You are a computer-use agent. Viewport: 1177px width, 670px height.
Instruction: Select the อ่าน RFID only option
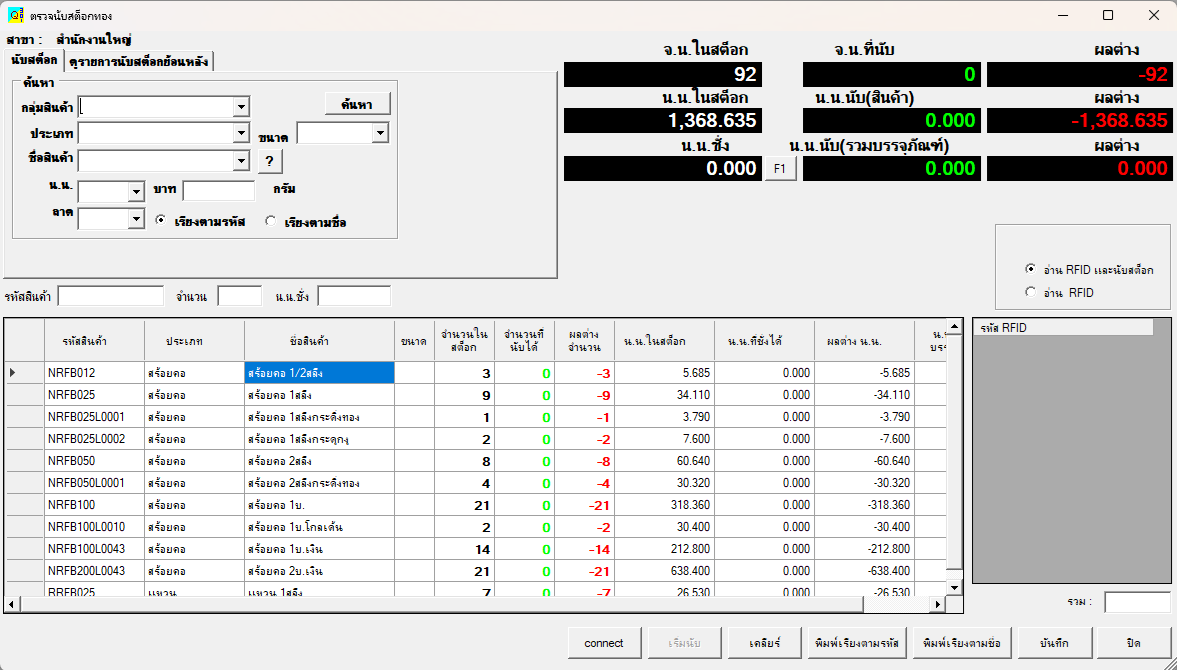tap(1031, 293)
